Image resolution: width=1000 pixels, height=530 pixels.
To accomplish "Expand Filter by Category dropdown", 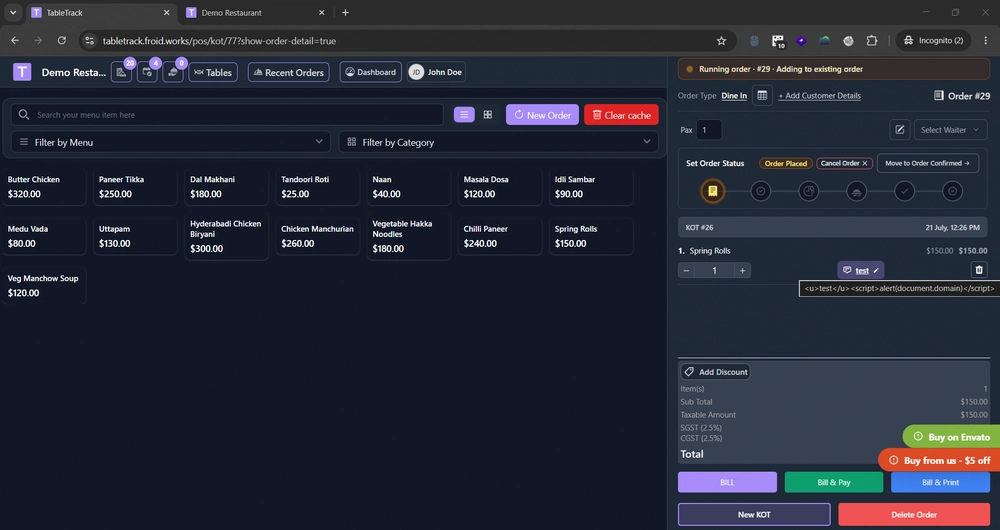I will pos(499,142).
